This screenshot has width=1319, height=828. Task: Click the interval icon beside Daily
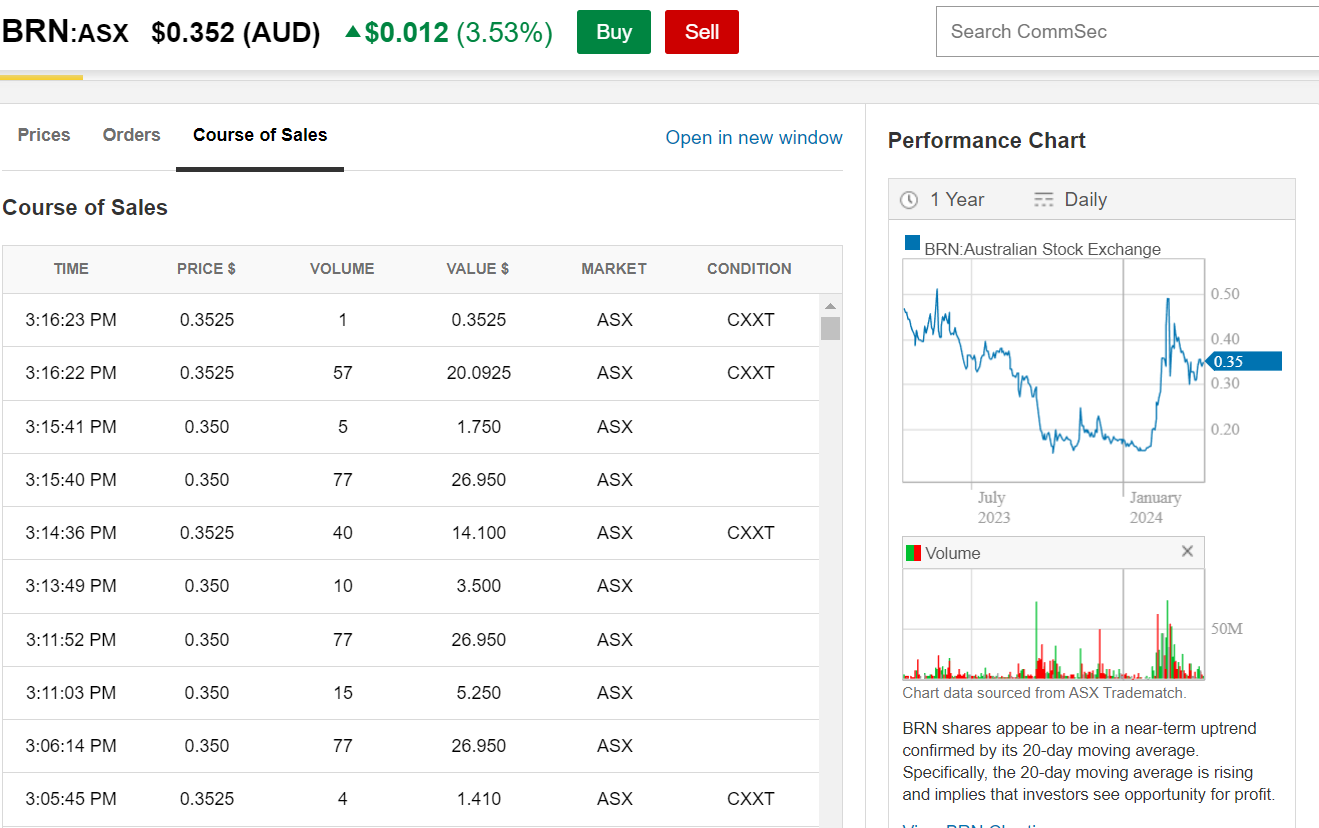tap(1044, 200)
